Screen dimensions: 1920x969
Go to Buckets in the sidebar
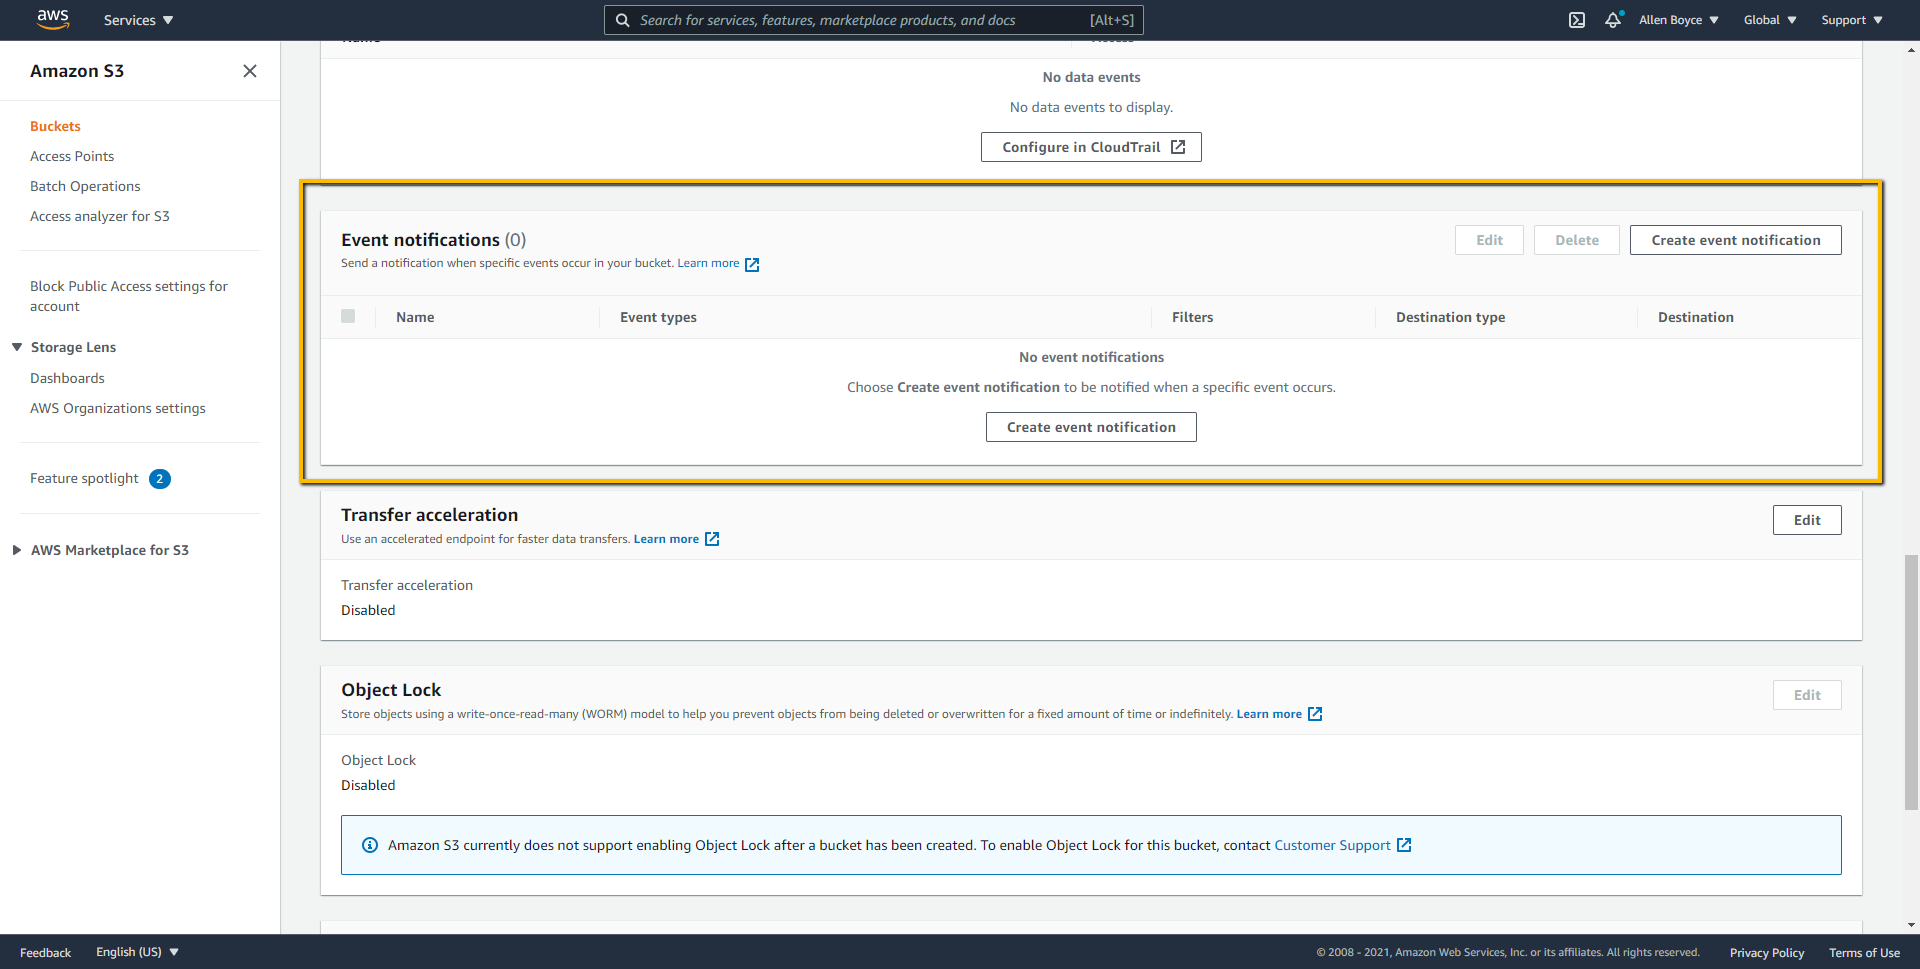tap(55, 126)
